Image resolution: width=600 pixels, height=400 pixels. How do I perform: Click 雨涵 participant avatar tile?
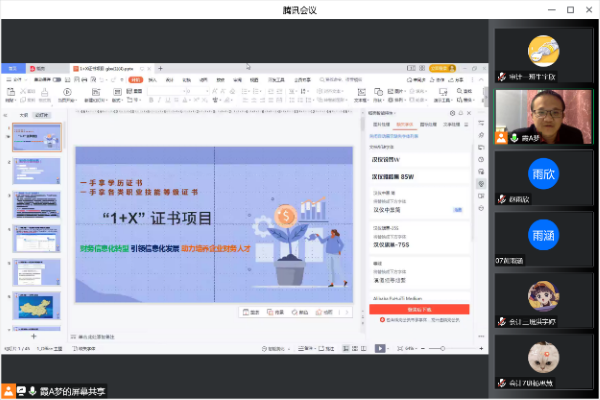pyautogui.click(x=542, y=236)
